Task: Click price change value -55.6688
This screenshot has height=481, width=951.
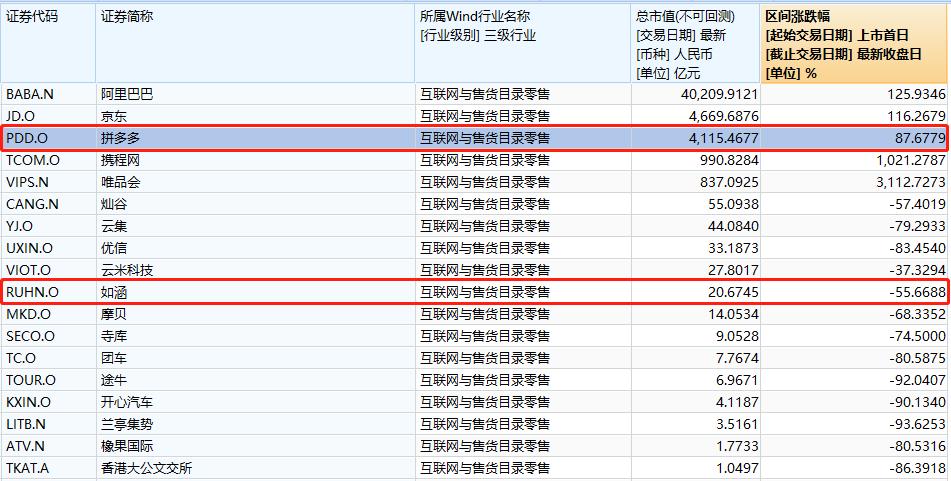Action: tap(917, 292)
